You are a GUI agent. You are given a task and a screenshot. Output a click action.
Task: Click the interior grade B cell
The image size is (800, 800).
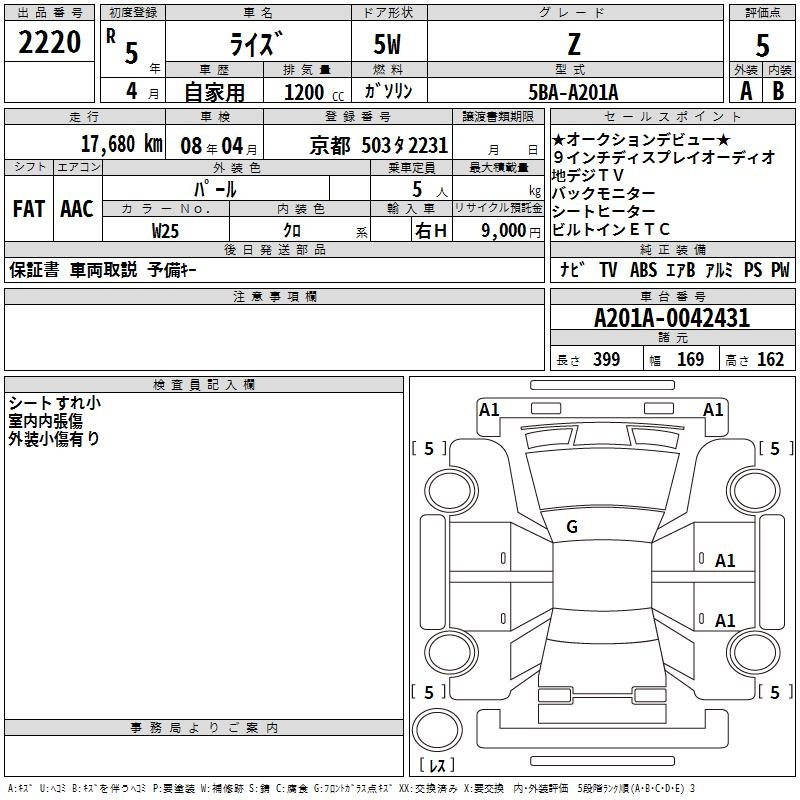(779, 90)
